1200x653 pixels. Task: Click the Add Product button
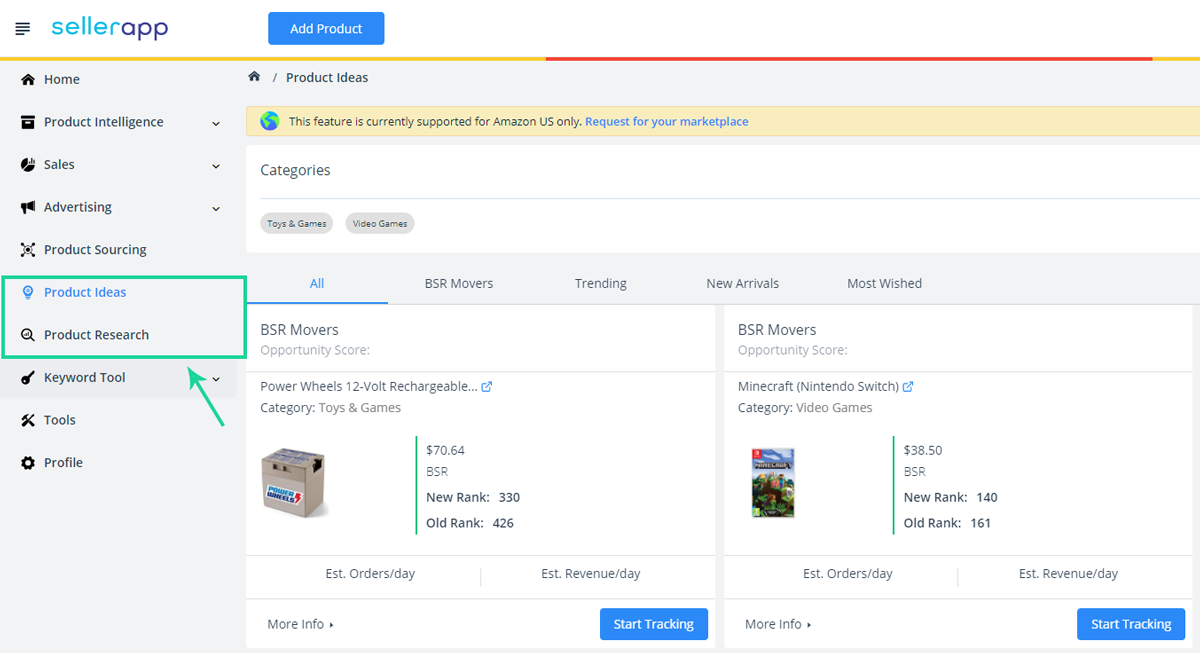click(326, 29)
